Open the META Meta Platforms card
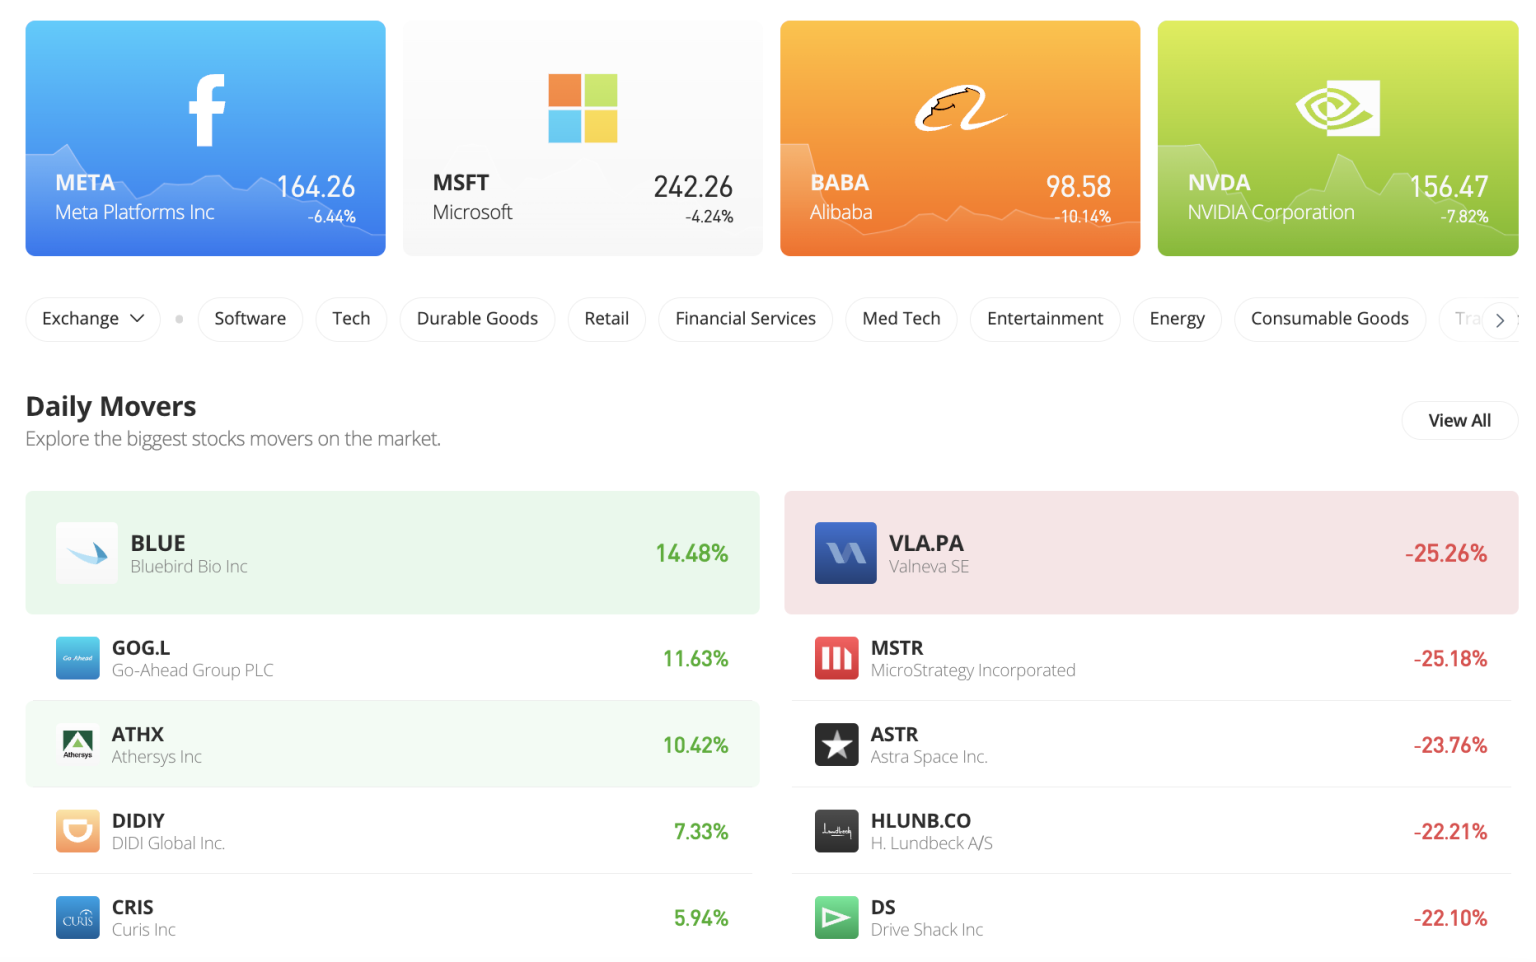1536x962 pixels. click(x=205, y=138)
